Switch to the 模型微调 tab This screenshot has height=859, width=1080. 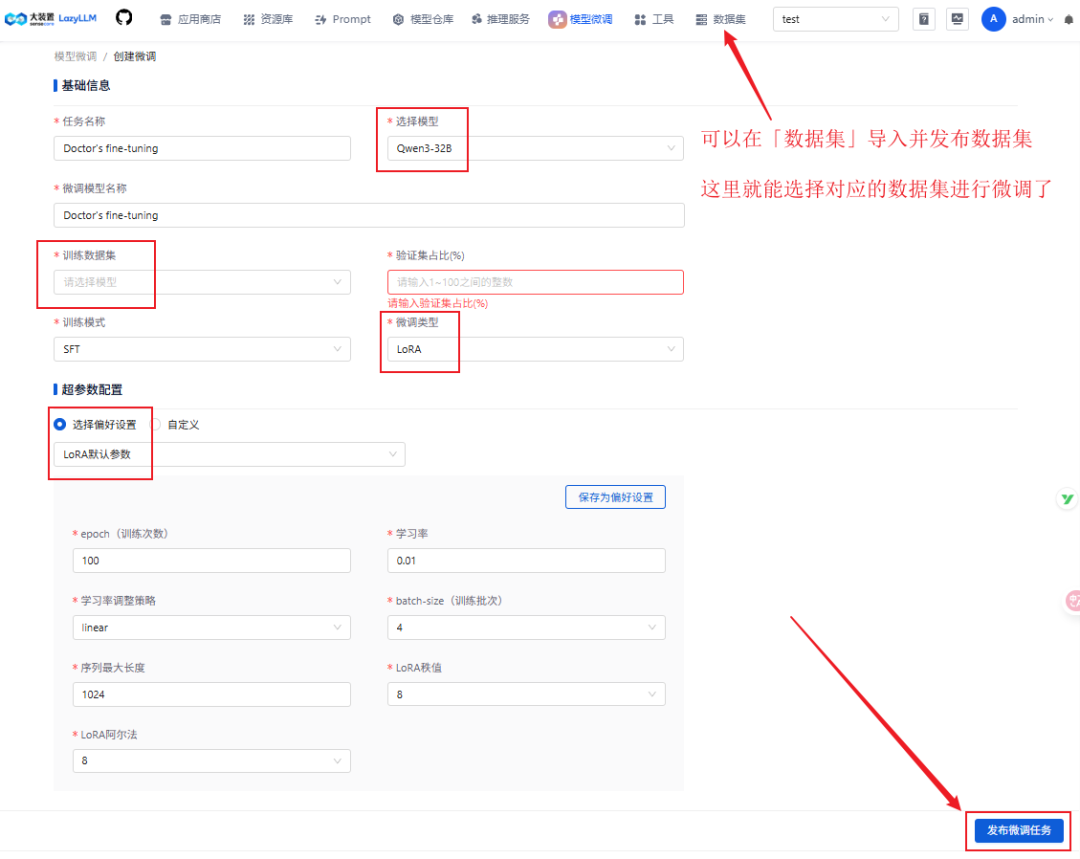click(580, 18)
